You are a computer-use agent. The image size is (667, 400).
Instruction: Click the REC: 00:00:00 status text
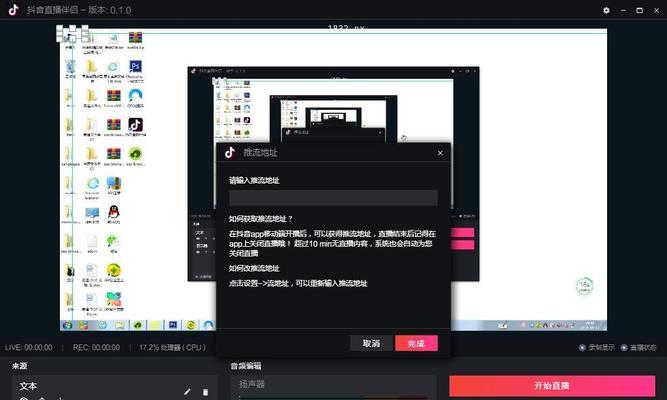[x=96, y=348]
